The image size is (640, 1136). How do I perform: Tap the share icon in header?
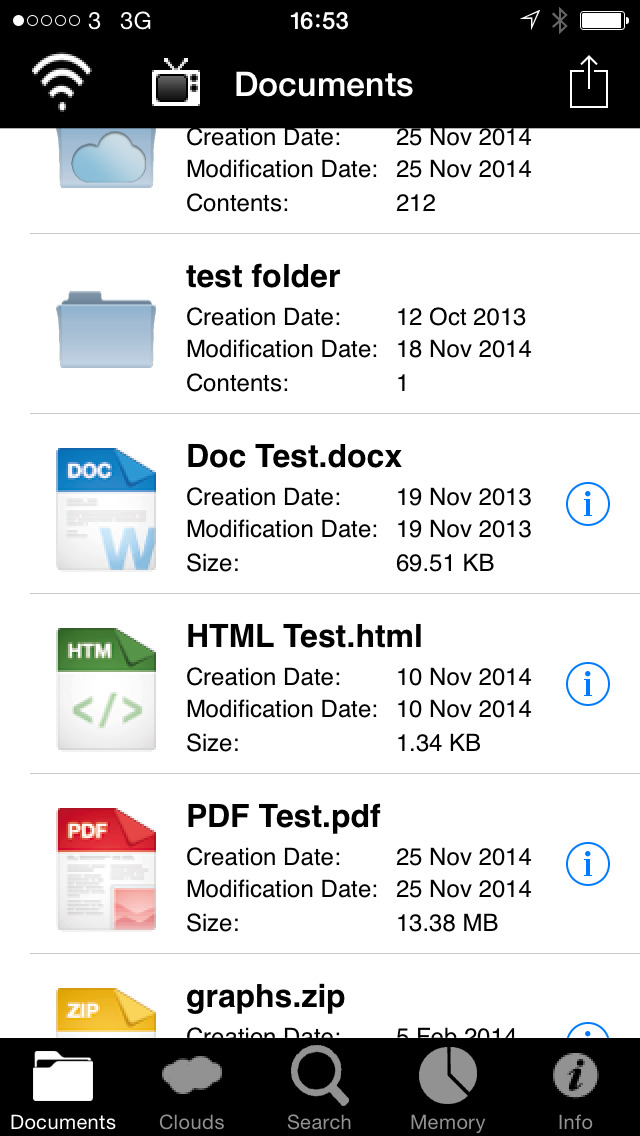[589, 82]
